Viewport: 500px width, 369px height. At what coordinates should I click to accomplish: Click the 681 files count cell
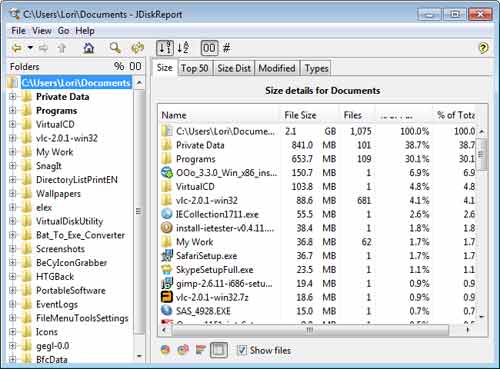(364, 200)
